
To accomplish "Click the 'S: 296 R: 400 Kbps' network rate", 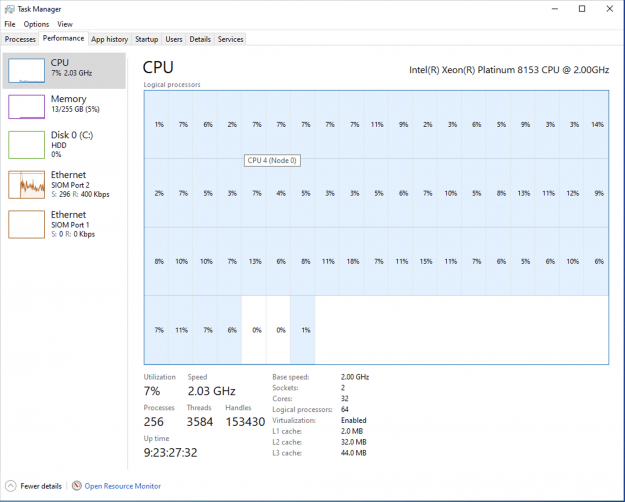I will [x=80, y=194].
